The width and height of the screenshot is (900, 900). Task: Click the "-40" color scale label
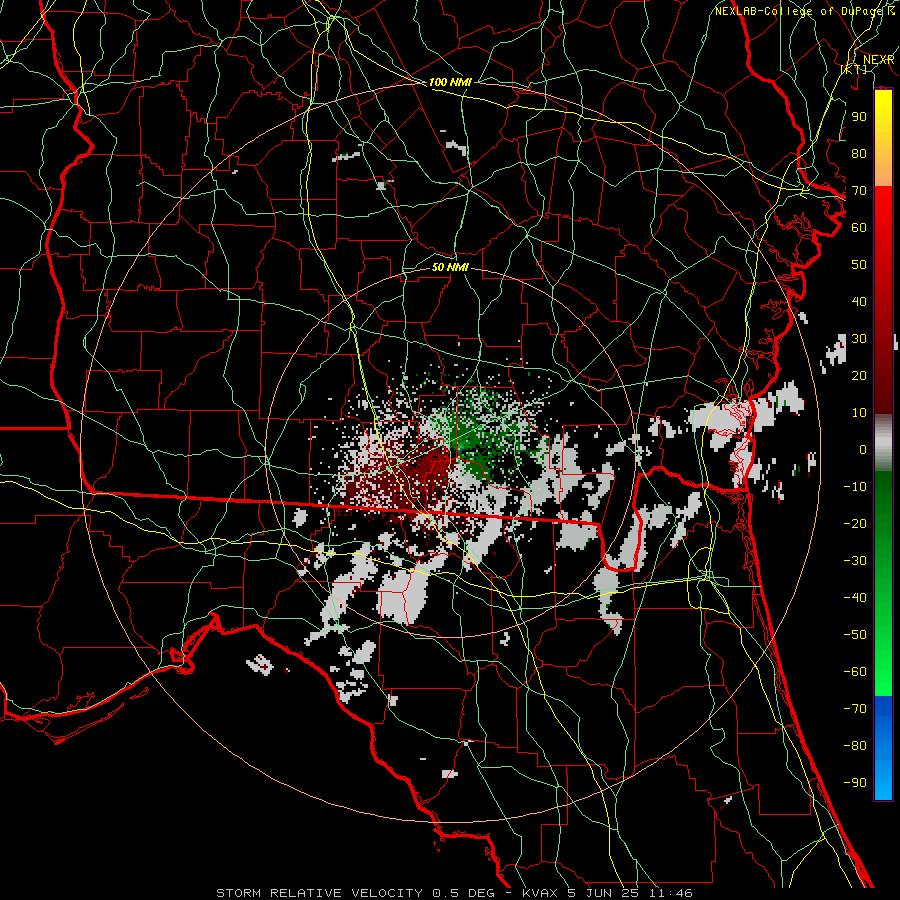(x=855, y=598)
